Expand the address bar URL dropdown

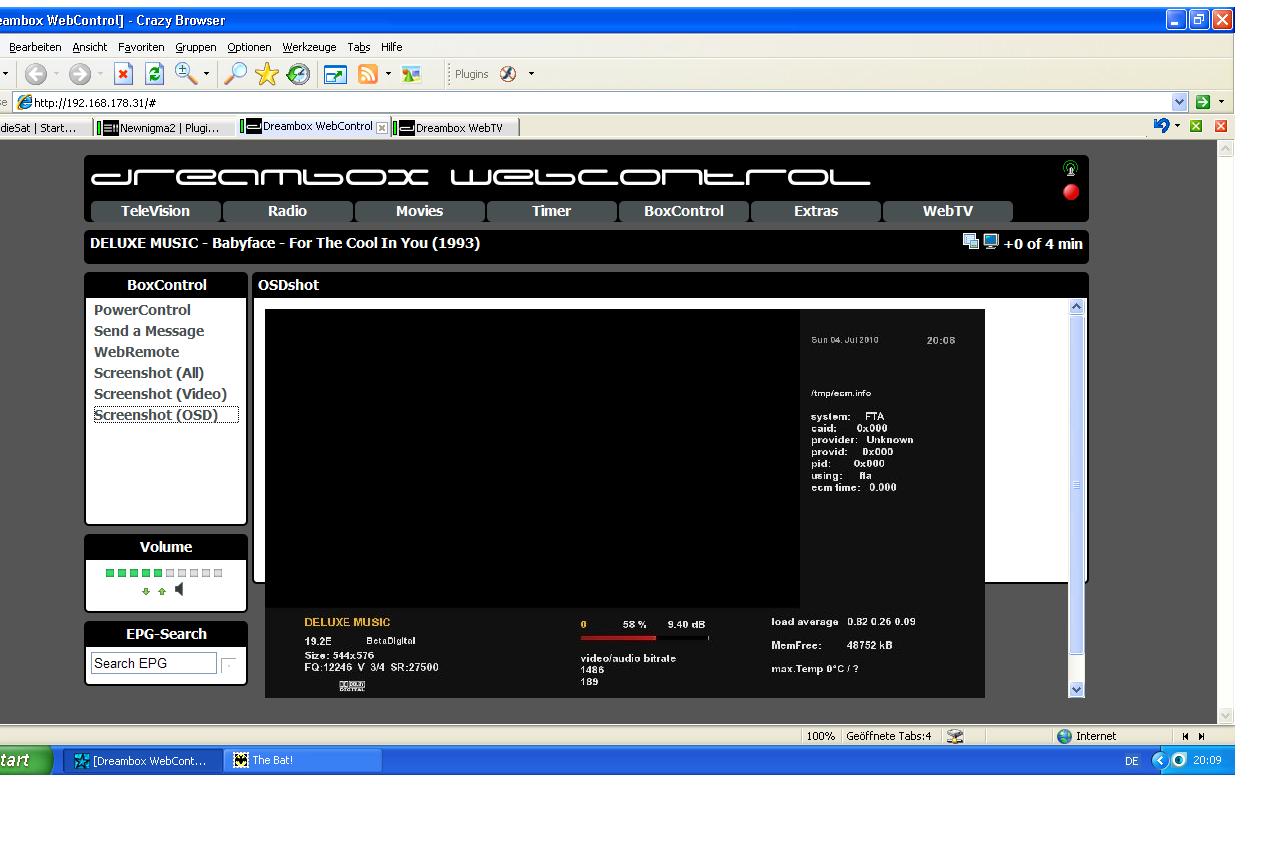click(x=1179, y=102)
